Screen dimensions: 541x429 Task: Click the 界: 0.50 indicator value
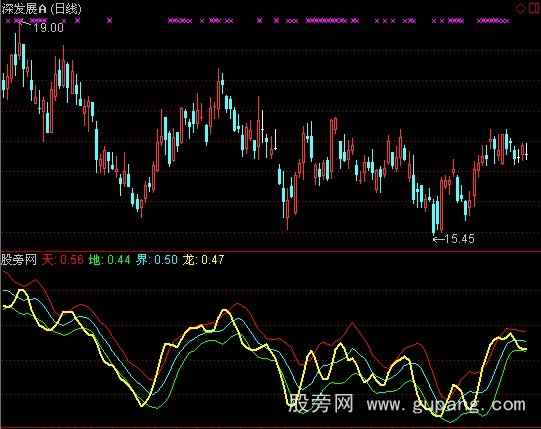(x=157, y=260)
